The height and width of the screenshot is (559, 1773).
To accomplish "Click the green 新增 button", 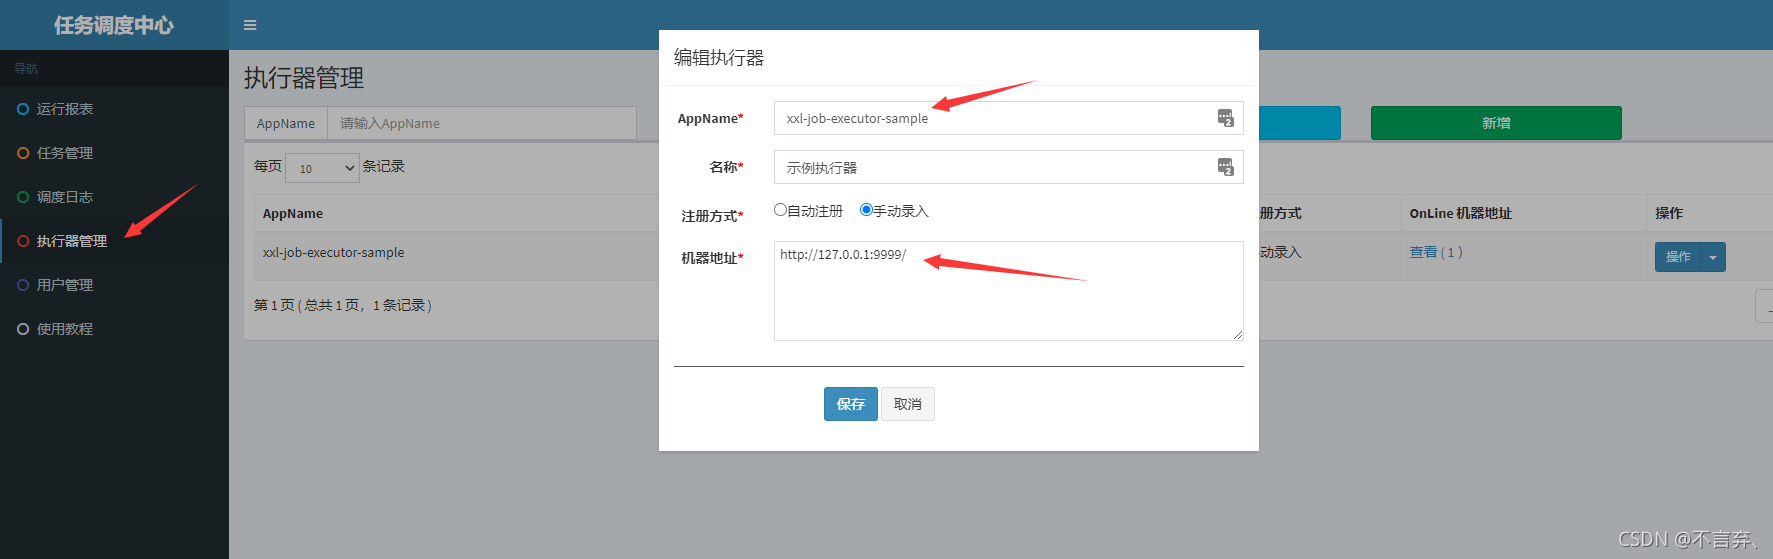I will (1496, 123).
